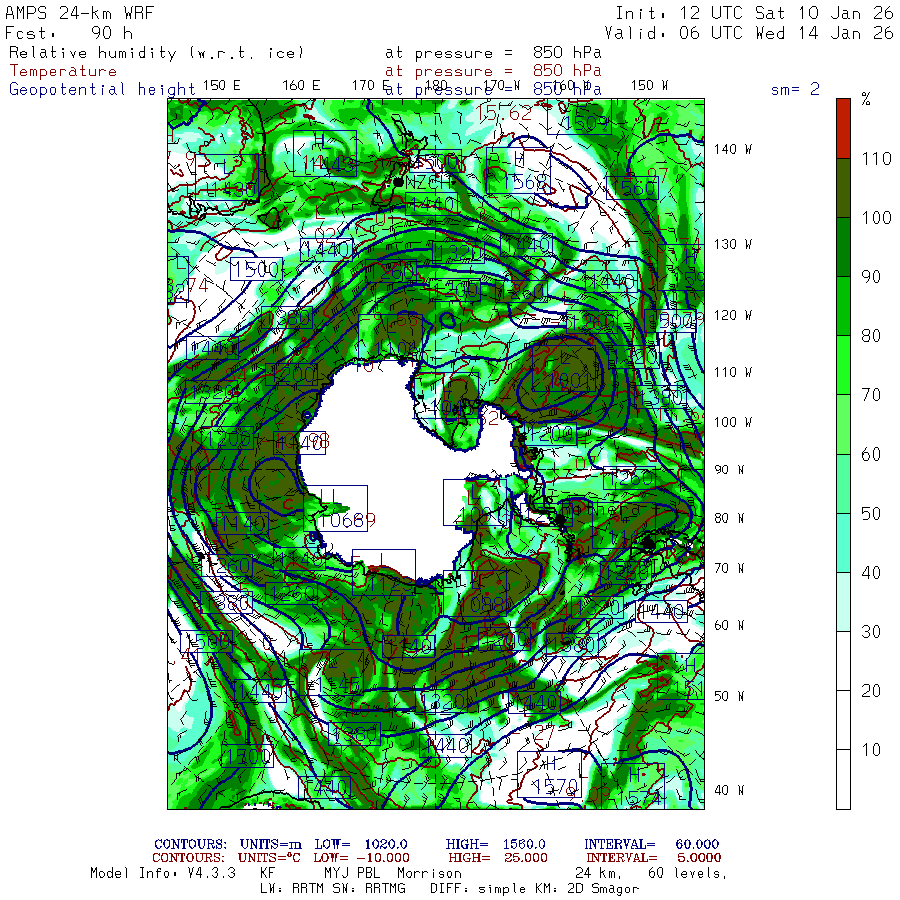900x900 pixels.
Task: Click the "Fcst: 90 h" forecast hour label
Action: (68, 32)
